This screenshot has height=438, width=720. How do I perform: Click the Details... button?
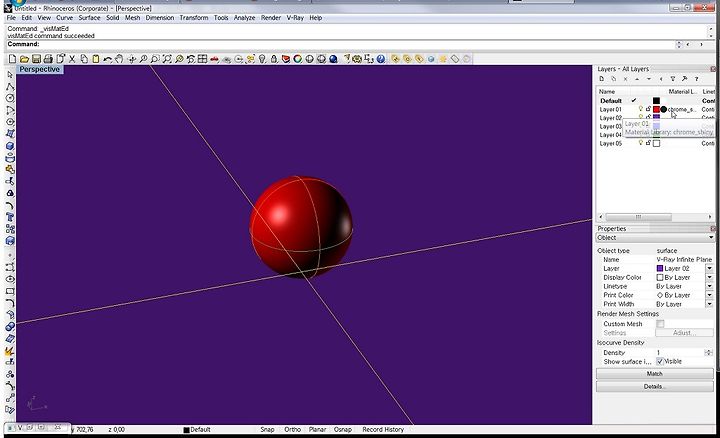[x=654, y=387]
